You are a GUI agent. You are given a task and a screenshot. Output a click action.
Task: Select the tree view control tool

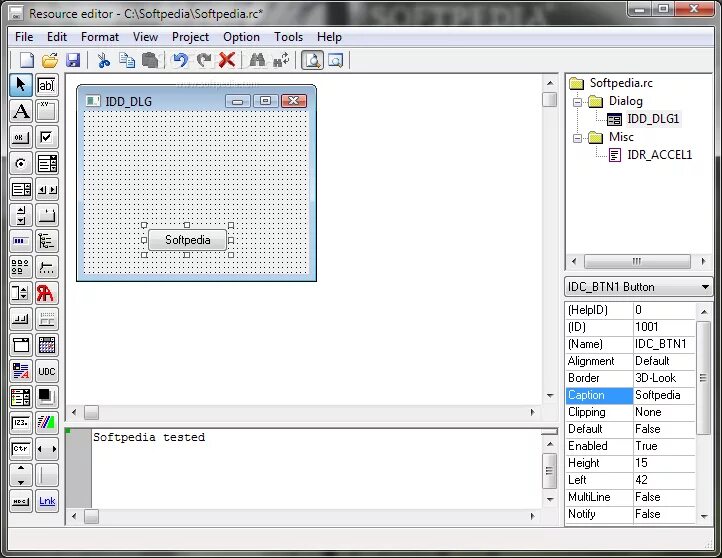47,241
